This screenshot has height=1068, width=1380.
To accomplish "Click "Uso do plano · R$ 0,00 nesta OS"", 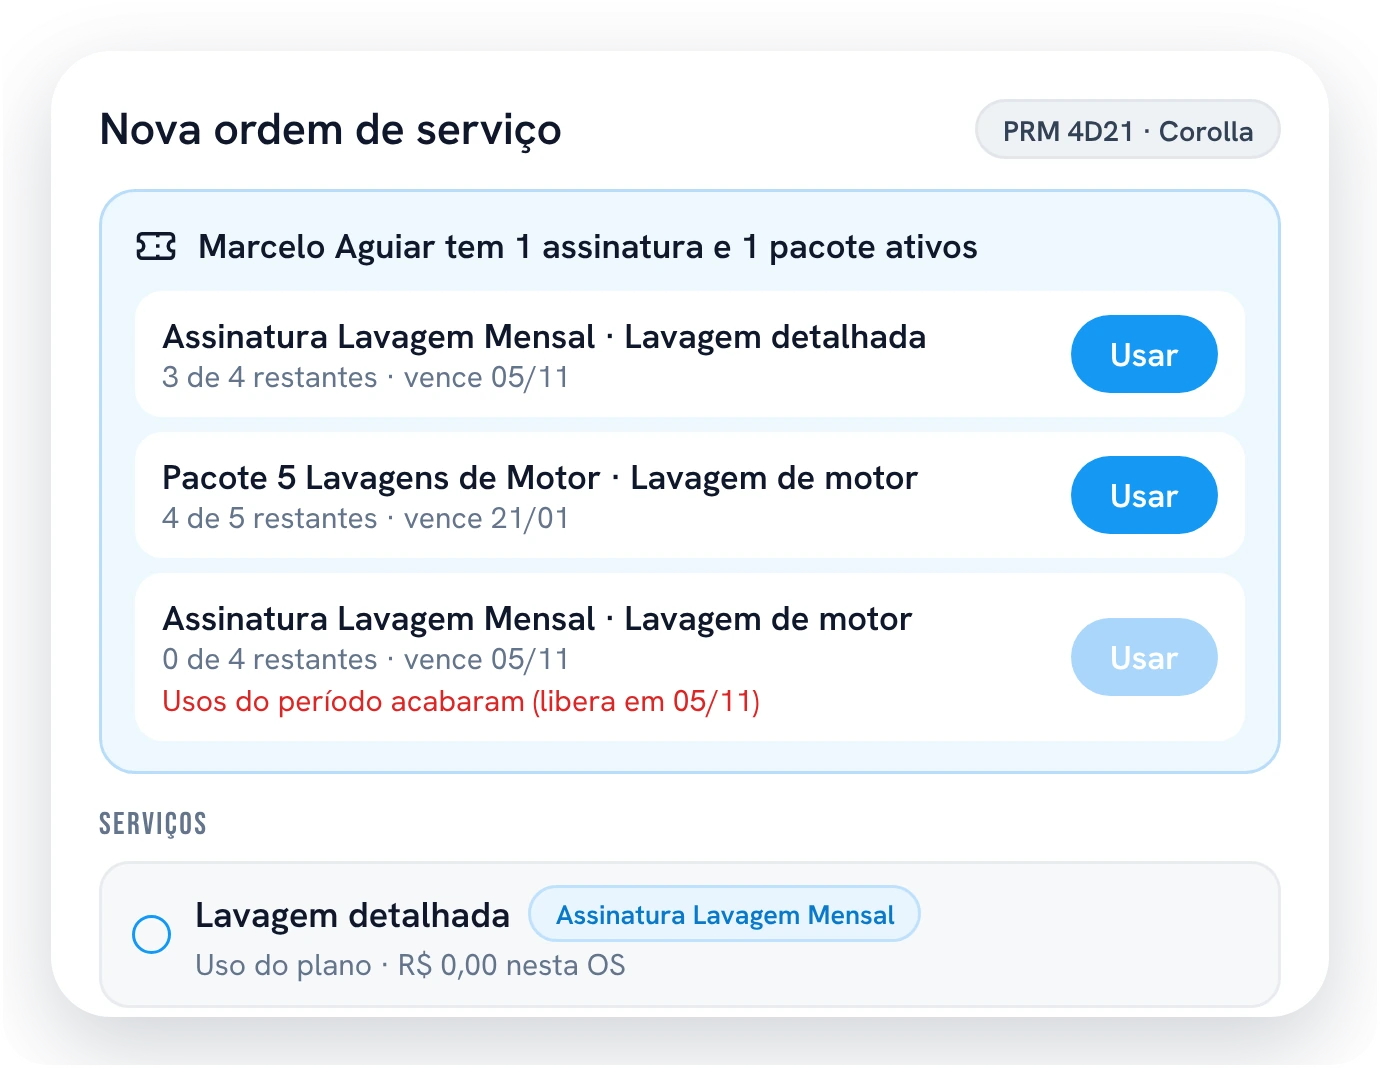I will click(411, 966).
